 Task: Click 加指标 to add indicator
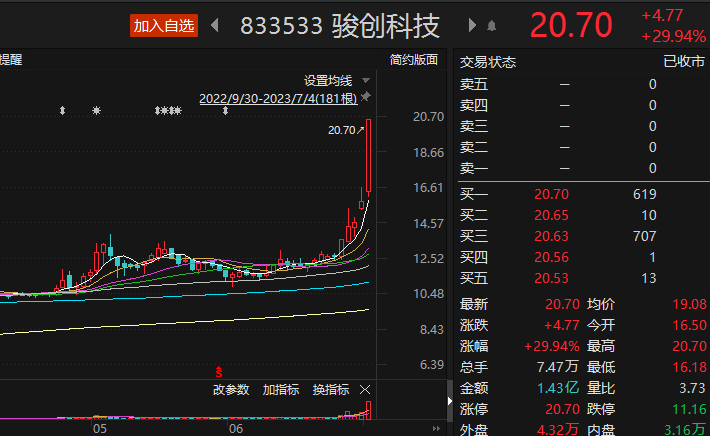pyautogui.click(x=281, y=390)
